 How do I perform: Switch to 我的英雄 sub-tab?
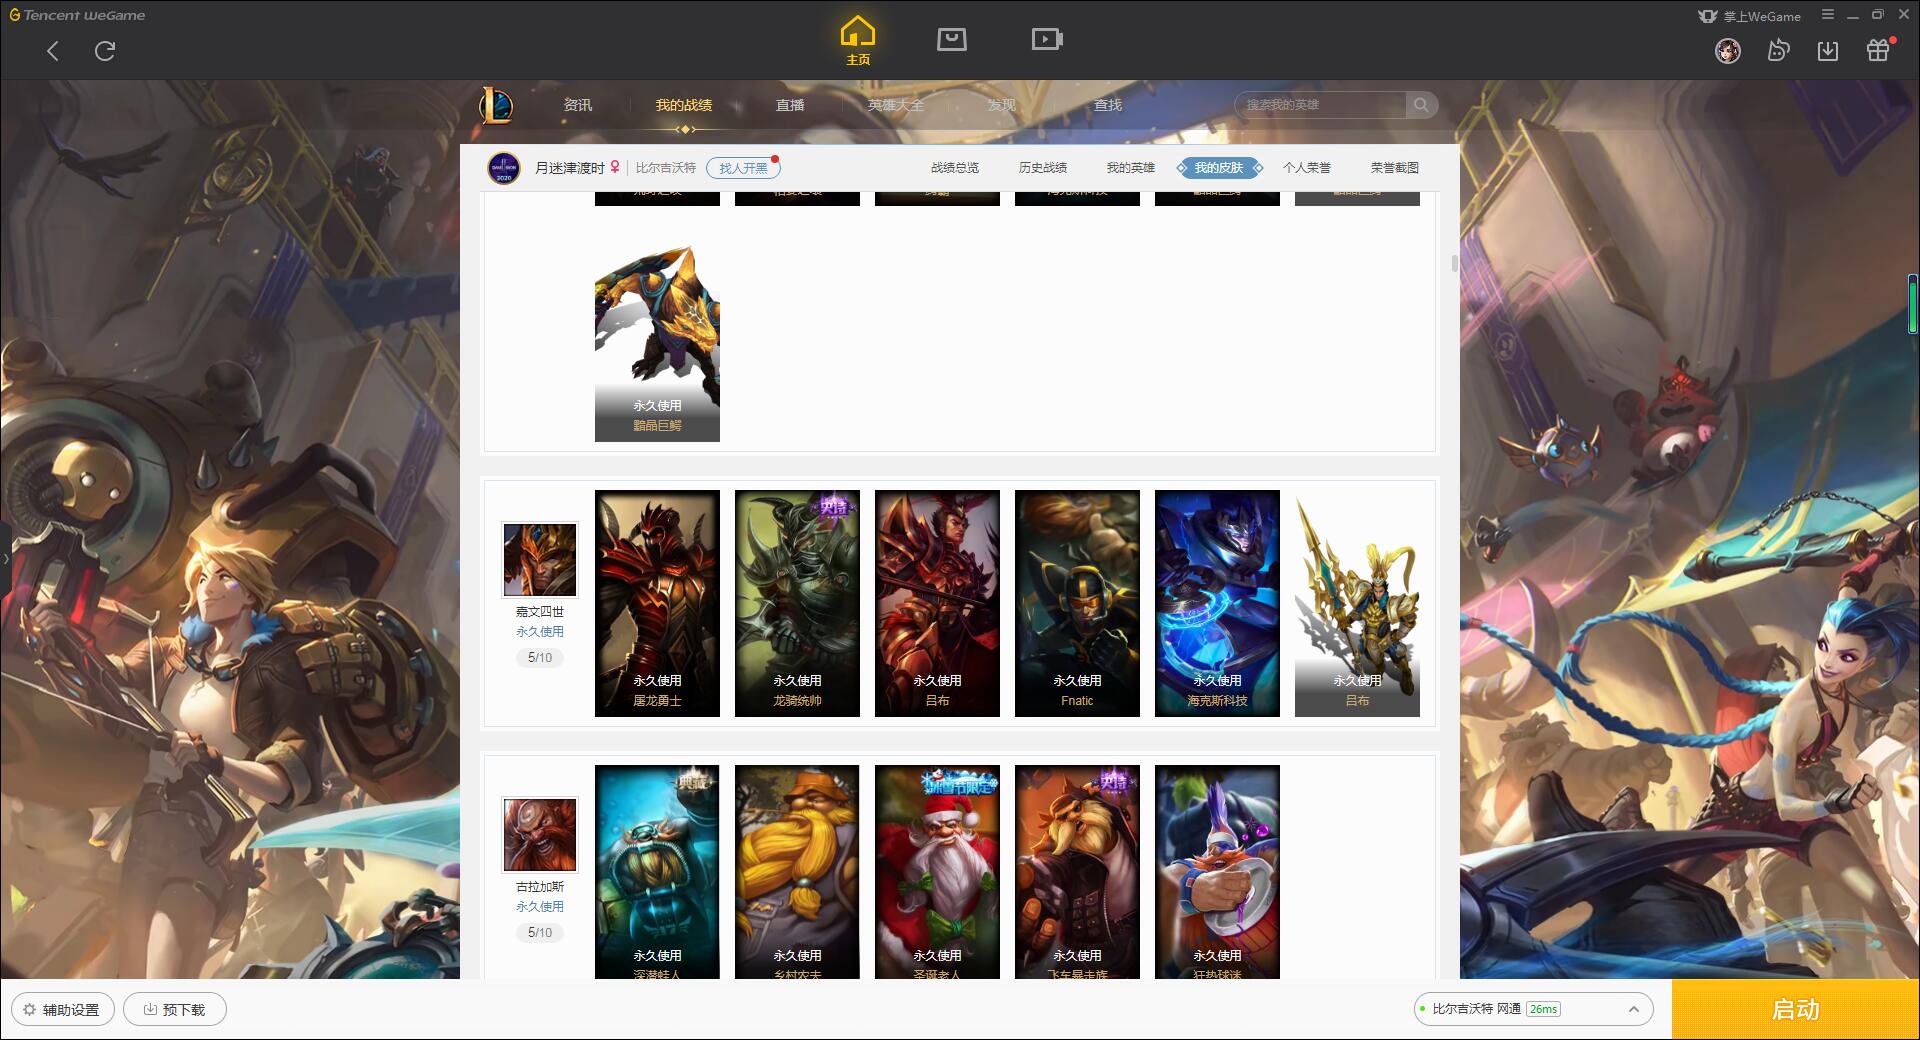pyautogui.click(x=1131, y=168)
